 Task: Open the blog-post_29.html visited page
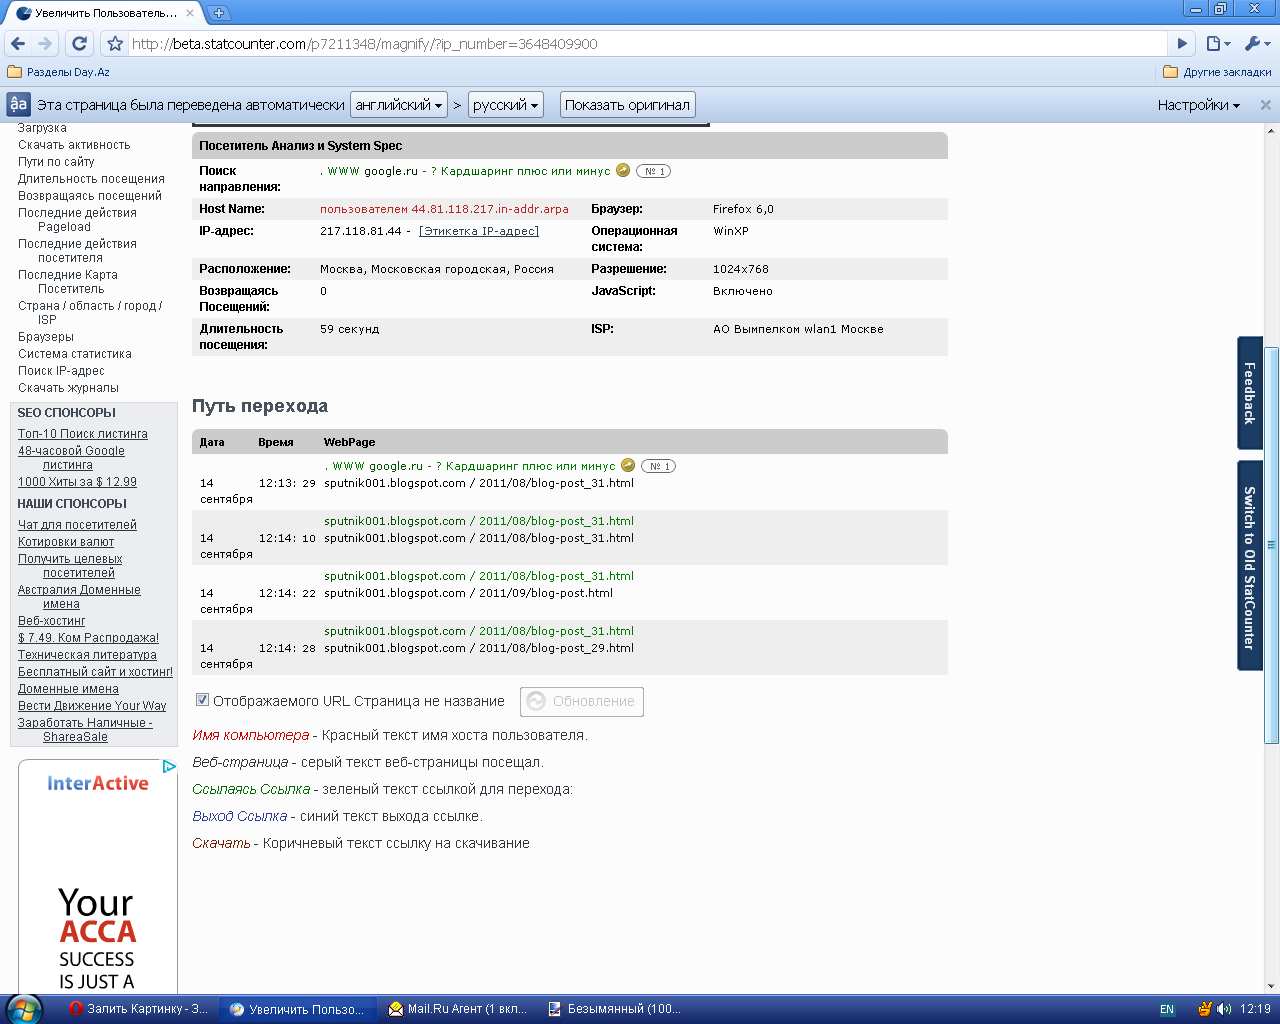[479, 648]
